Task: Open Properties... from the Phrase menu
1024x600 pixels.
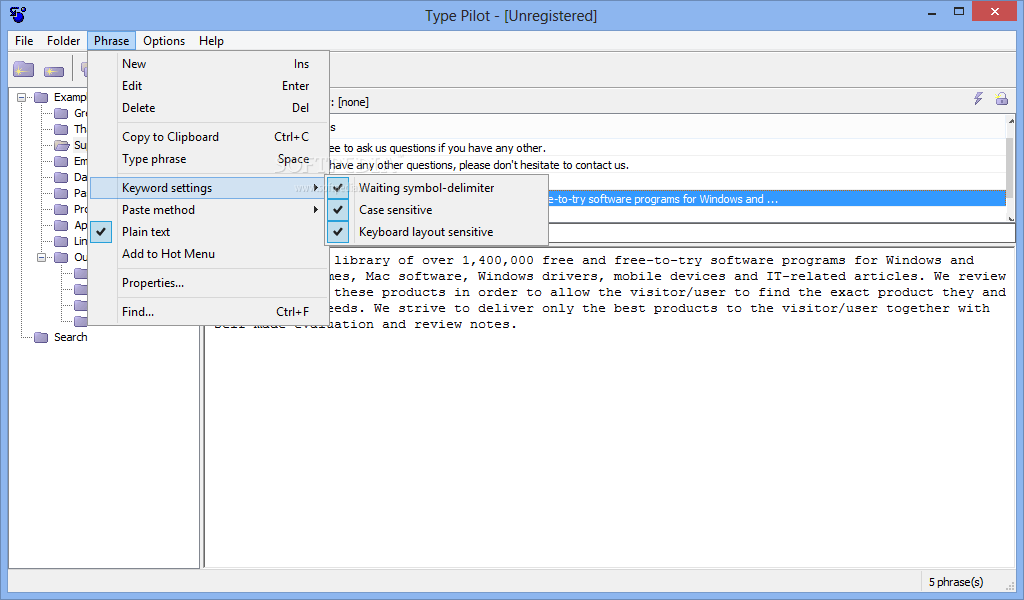Action: point(208,283)
